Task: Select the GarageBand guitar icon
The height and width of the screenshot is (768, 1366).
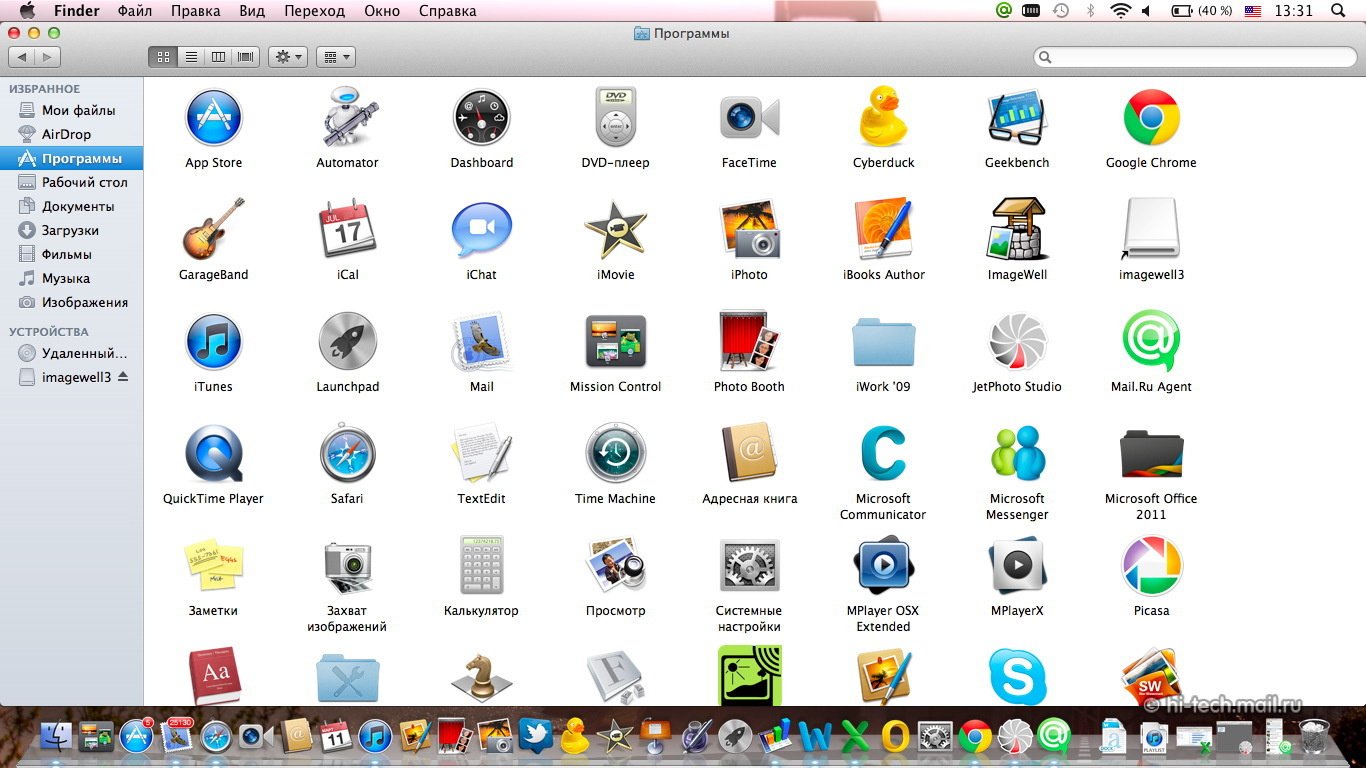Action: pyautogui.click(x=214, y=230)
